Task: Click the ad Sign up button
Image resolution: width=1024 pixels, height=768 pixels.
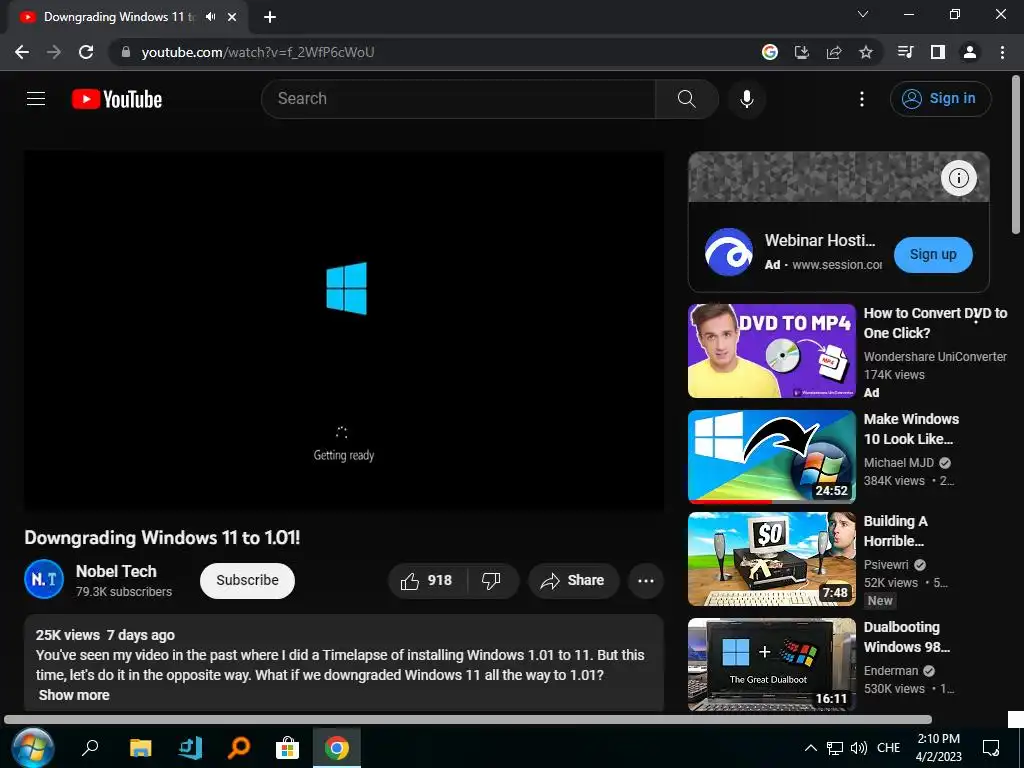Action: 933,255
